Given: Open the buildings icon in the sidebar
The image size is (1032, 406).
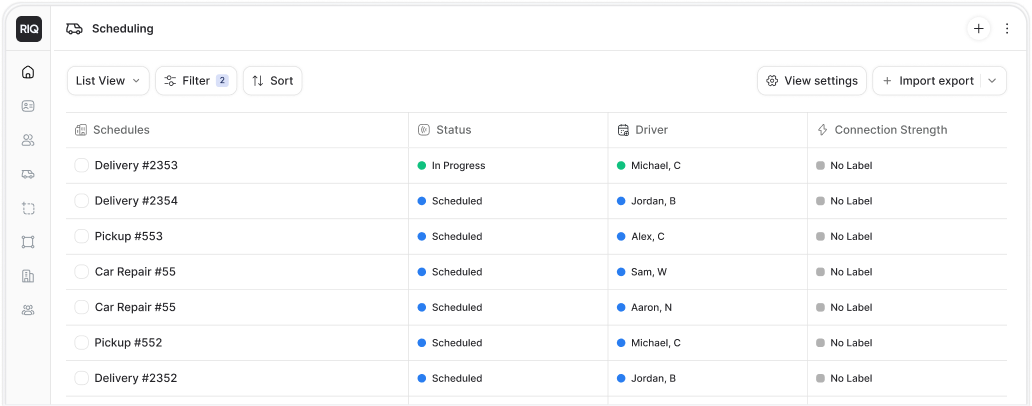Looking at the screenshot, I should 28,276.
